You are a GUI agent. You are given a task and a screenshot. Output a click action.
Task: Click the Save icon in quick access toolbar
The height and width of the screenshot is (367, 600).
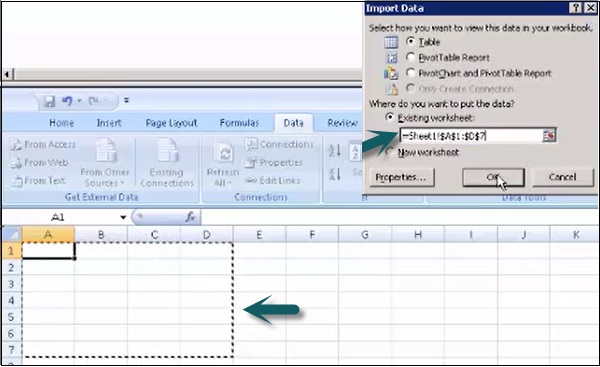click(x=49, y=101)
